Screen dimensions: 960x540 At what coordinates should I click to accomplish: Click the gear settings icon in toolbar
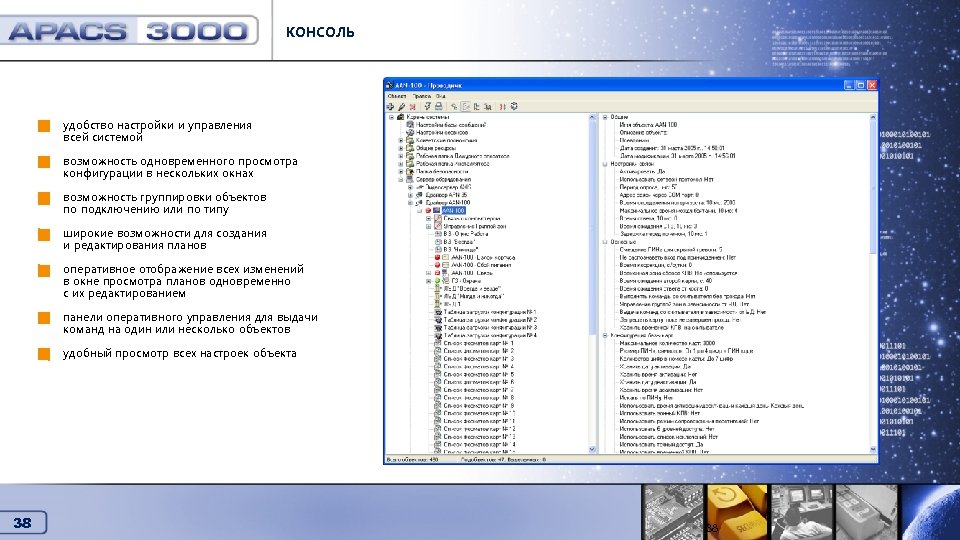(514, 107)
